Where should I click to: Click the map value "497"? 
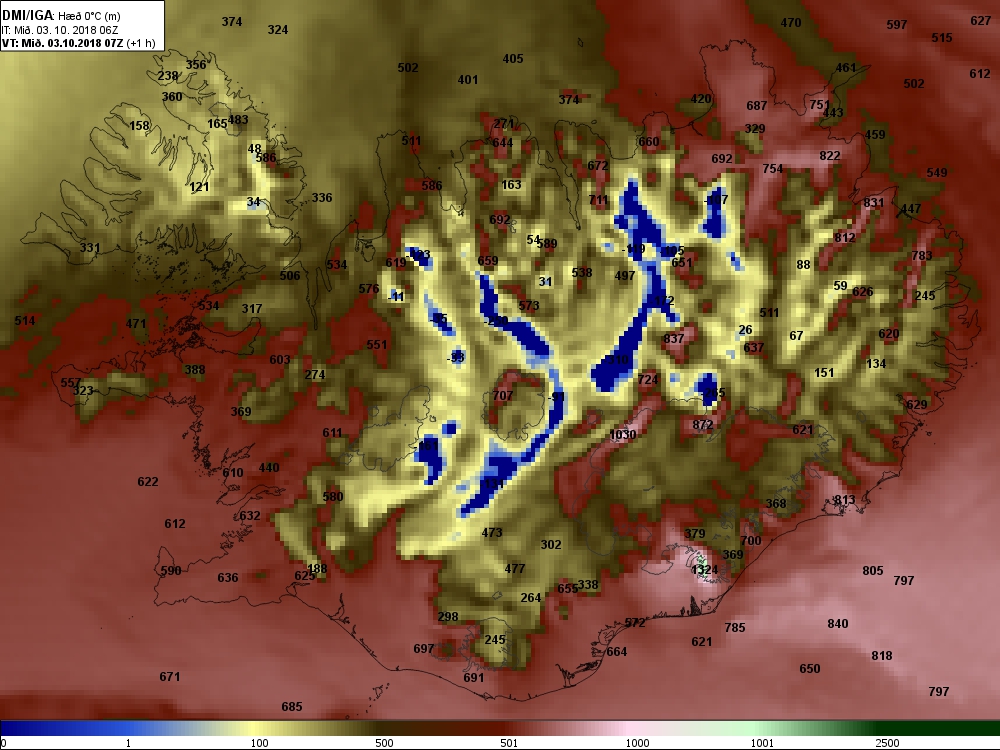point(624,276)
